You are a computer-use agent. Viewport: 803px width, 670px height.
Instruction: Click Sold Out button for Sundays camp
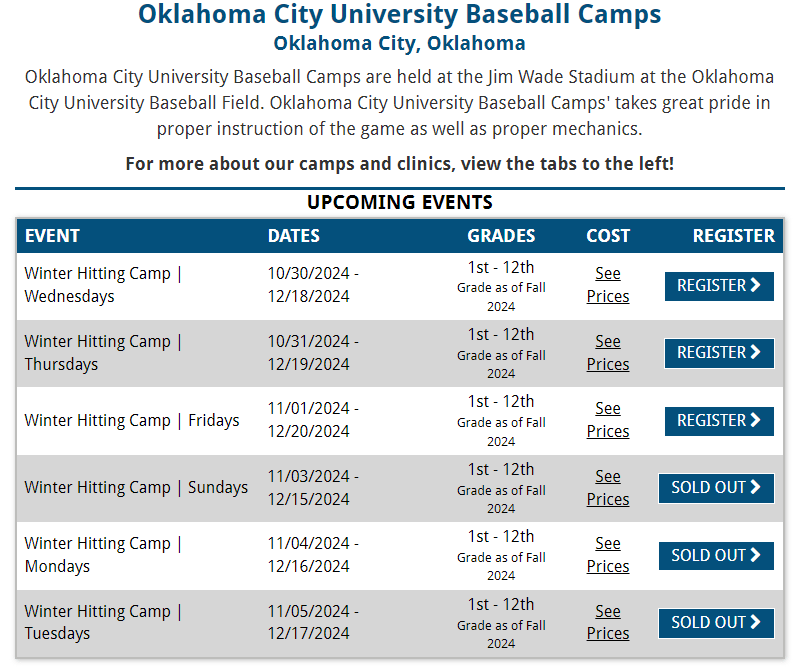716,488
